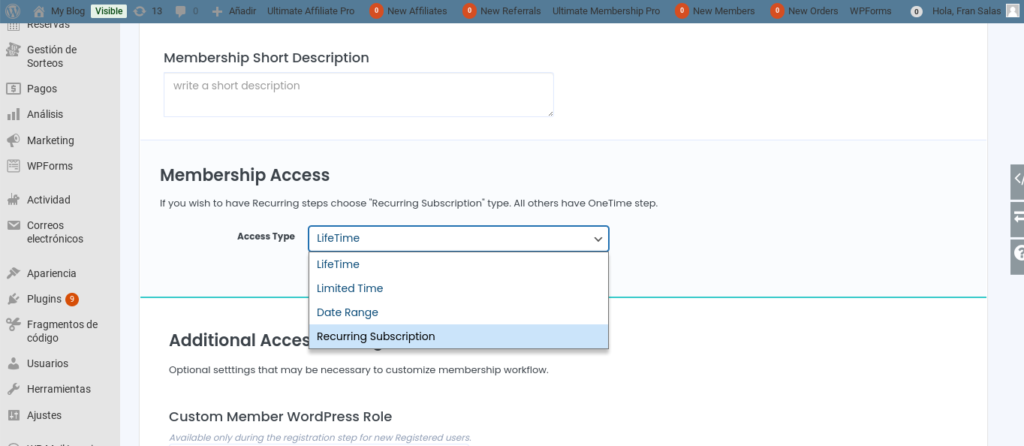
Task: Choose Recurring Subscription option
Action: [x=458, y=336]
